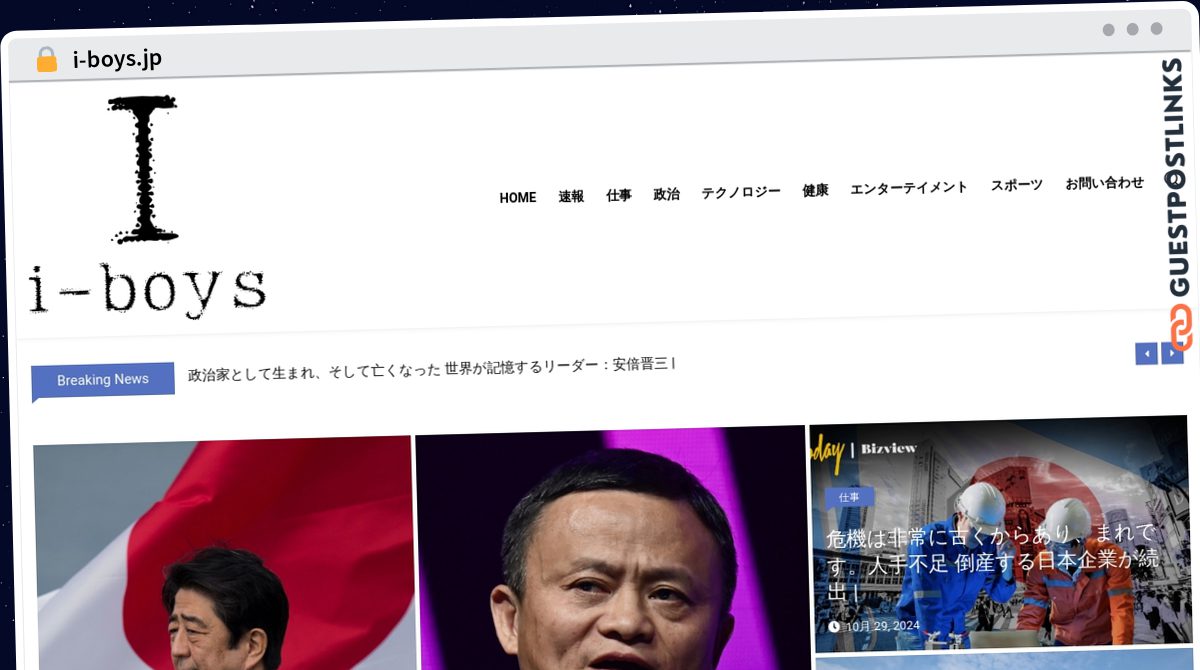
Task: Click the padlock icon beside i-boys.jp
Action: 46,59
